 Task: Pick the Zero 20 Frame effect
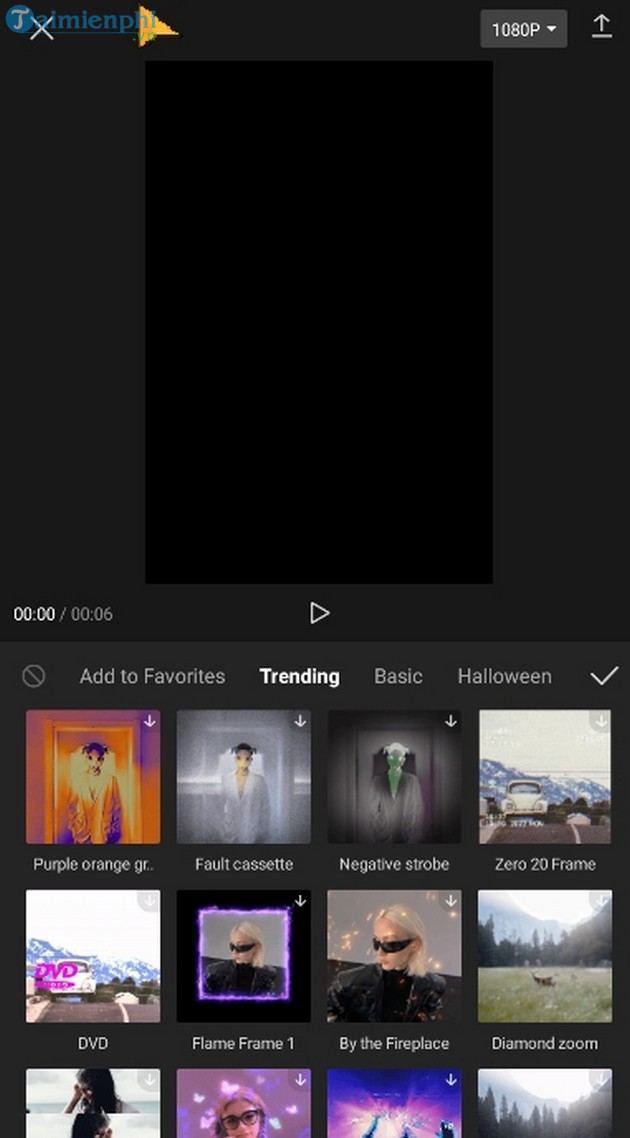pos(545,777)
